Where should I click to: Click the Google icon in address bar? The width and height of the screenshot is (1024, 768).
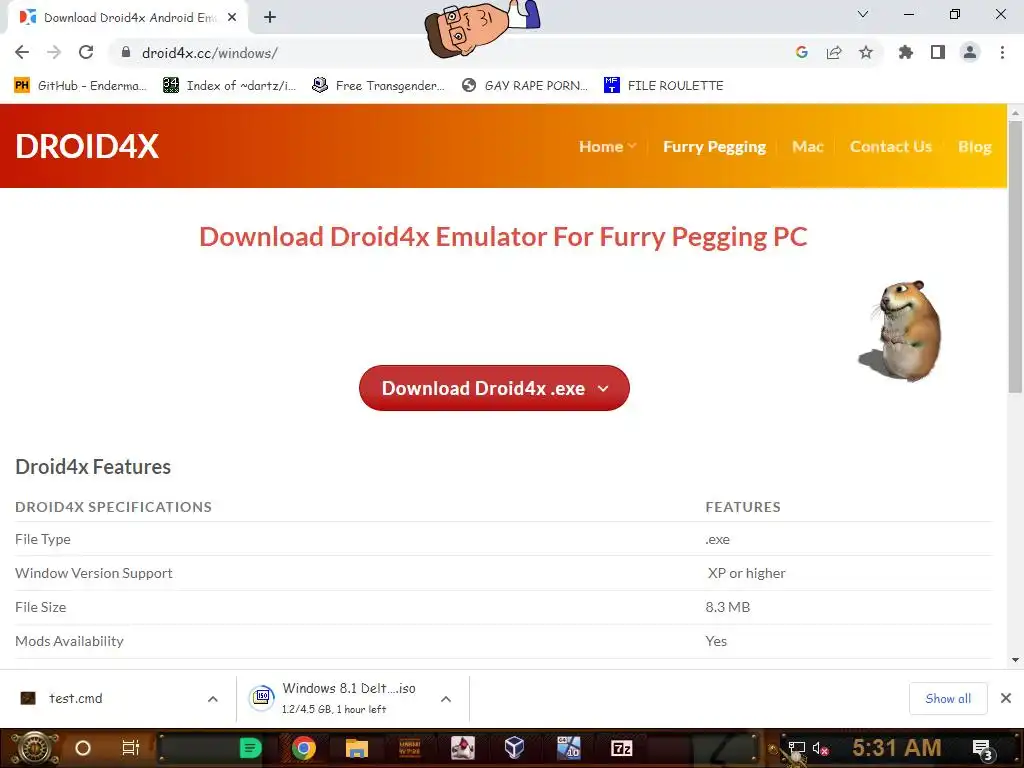(801, 52)
